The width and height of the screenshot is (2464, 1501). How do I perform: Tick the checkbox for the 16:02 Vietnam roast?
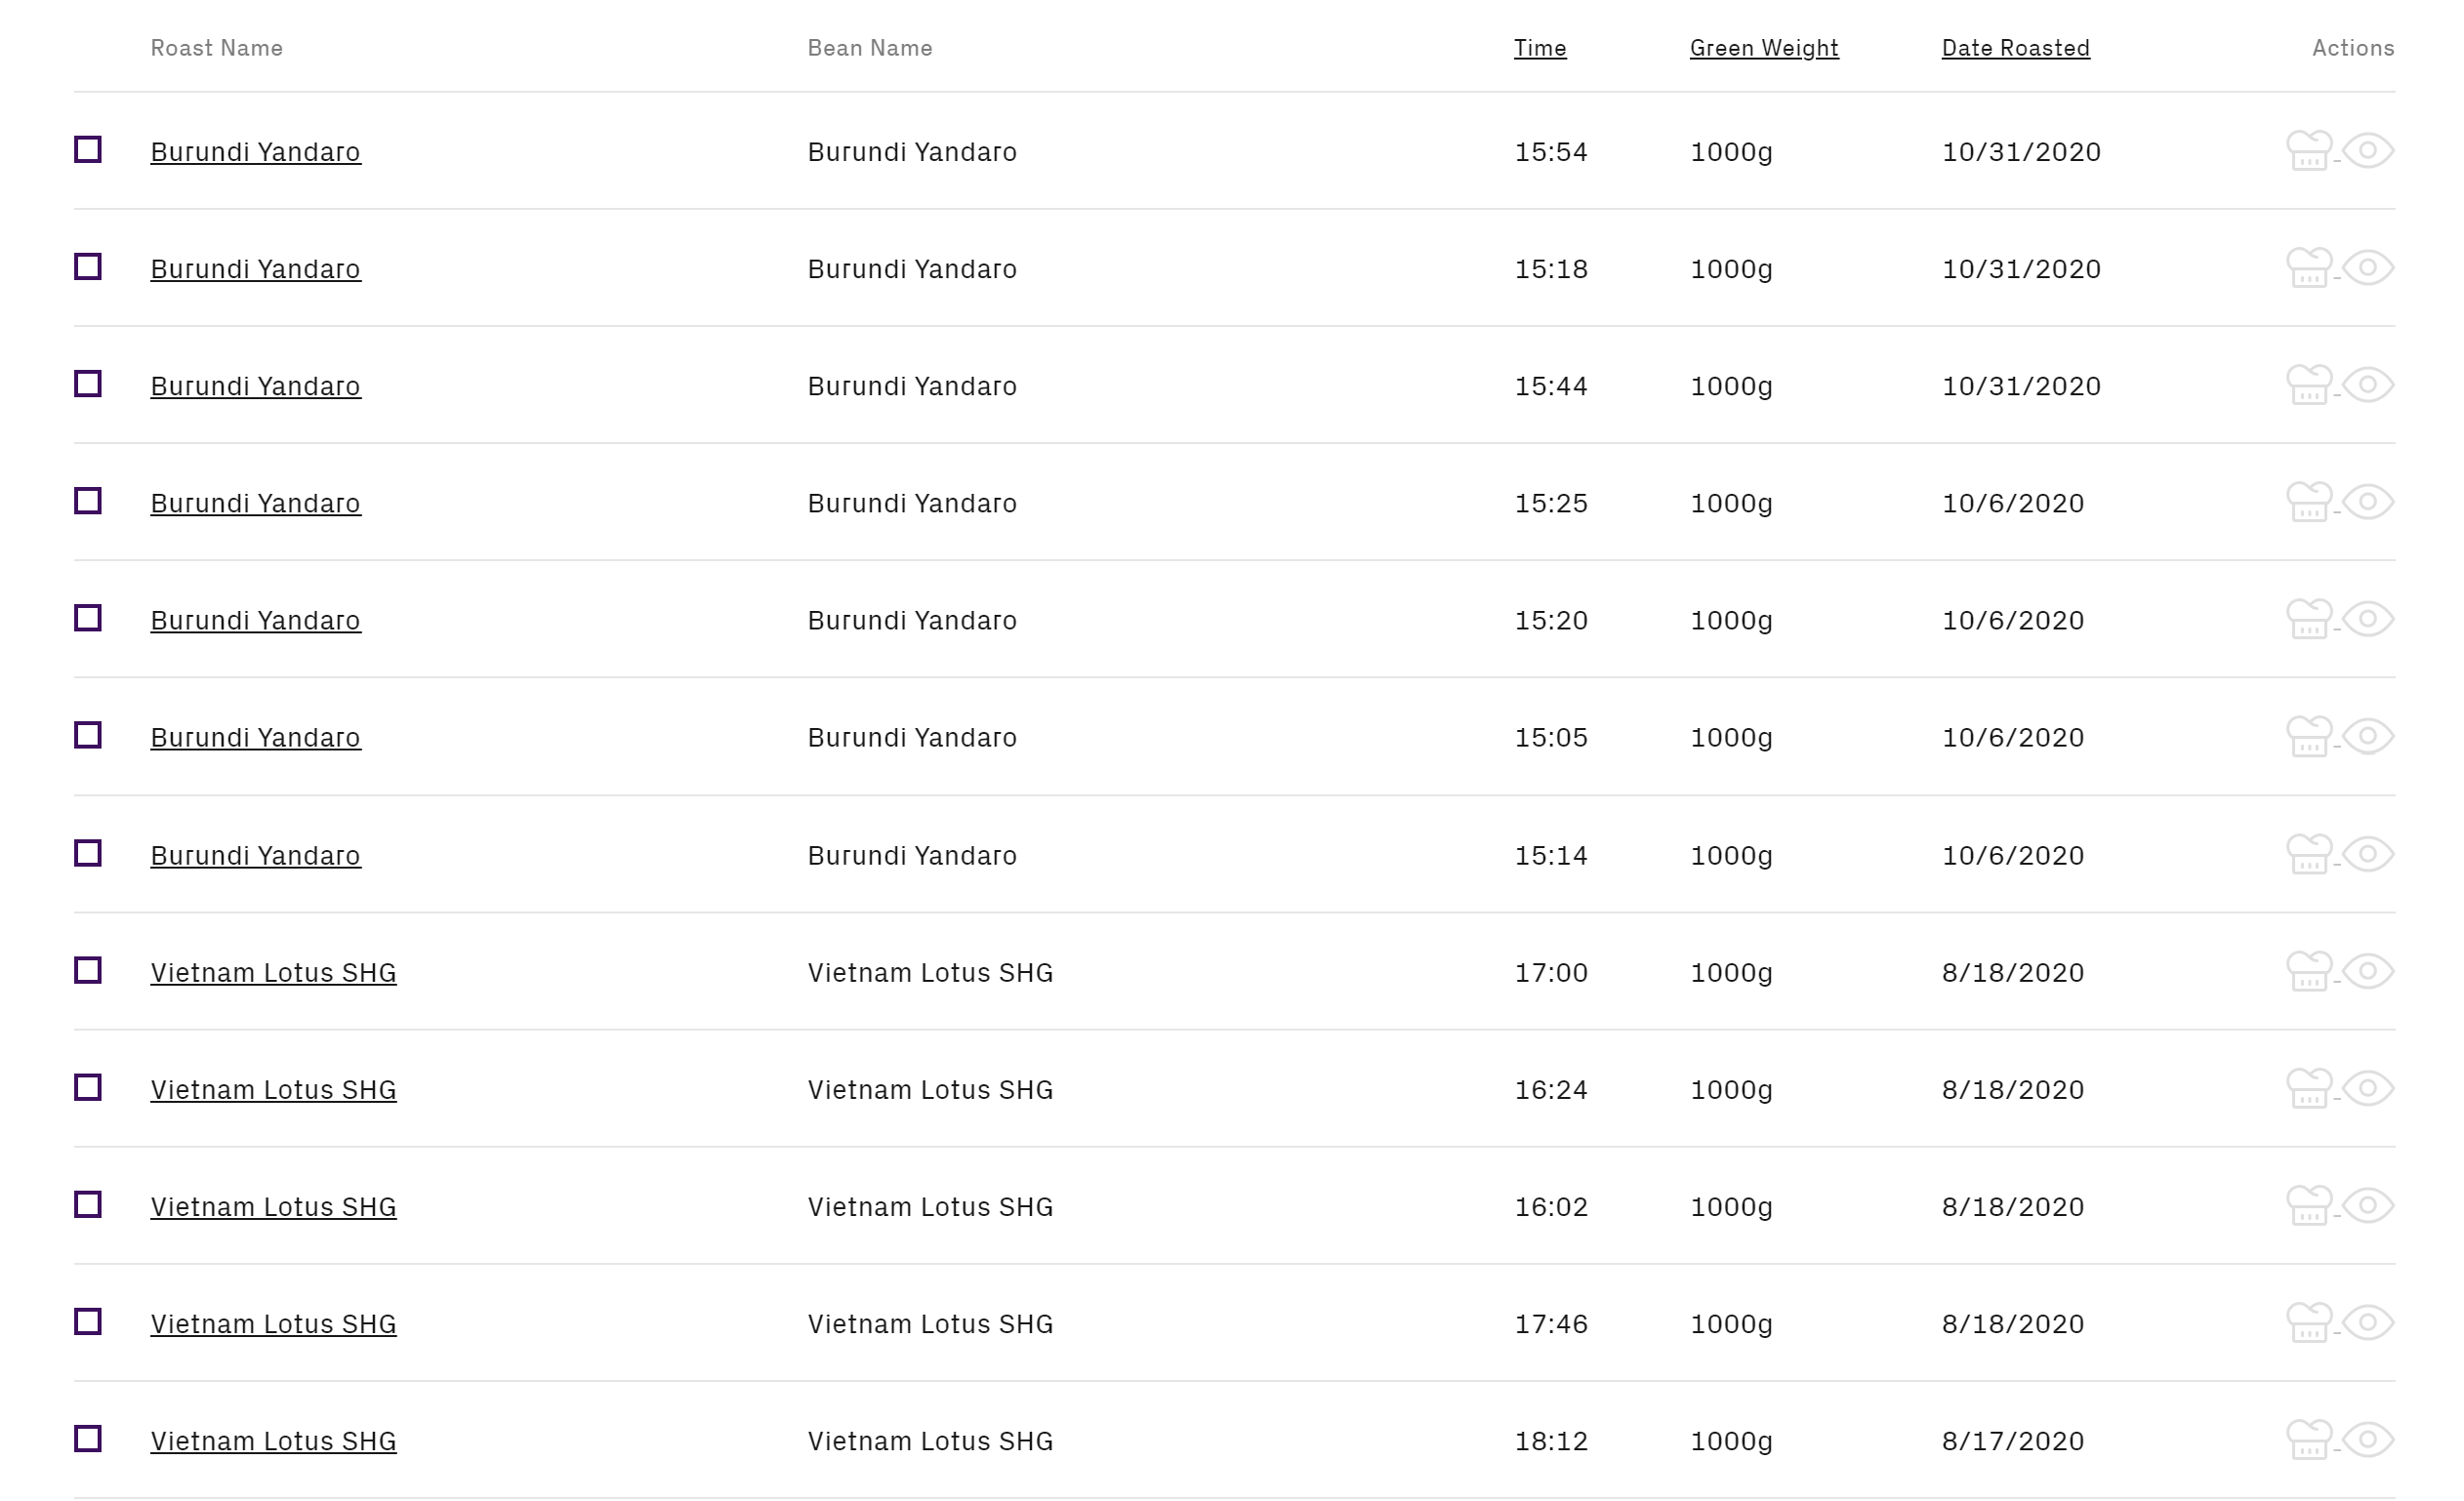88,1205
